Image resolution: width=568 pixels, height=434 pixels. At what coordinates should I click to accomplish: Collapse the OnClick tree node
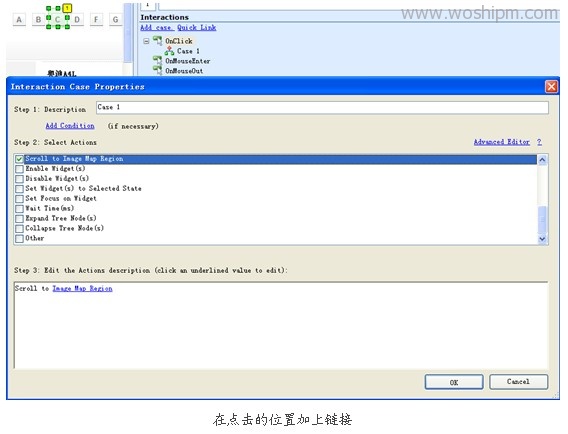(x=146, y=41)
